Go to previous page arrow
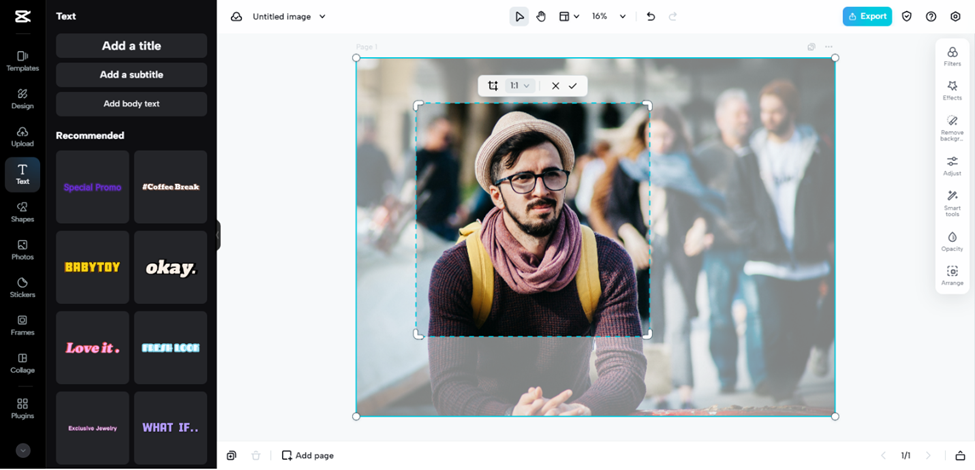Image resolution: width=975 pixels, height=470 pixels. (883, 456)
